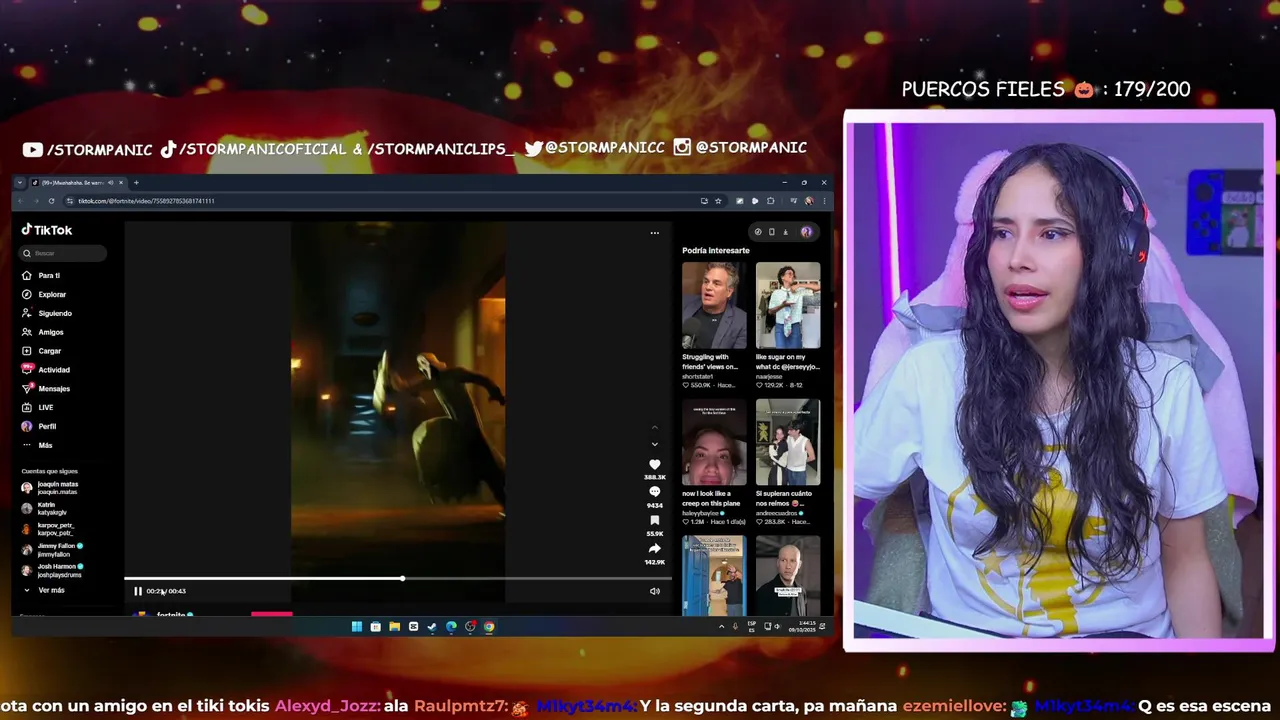Open fortnite author name below video

pyautogui.click(x=171, y=614)
